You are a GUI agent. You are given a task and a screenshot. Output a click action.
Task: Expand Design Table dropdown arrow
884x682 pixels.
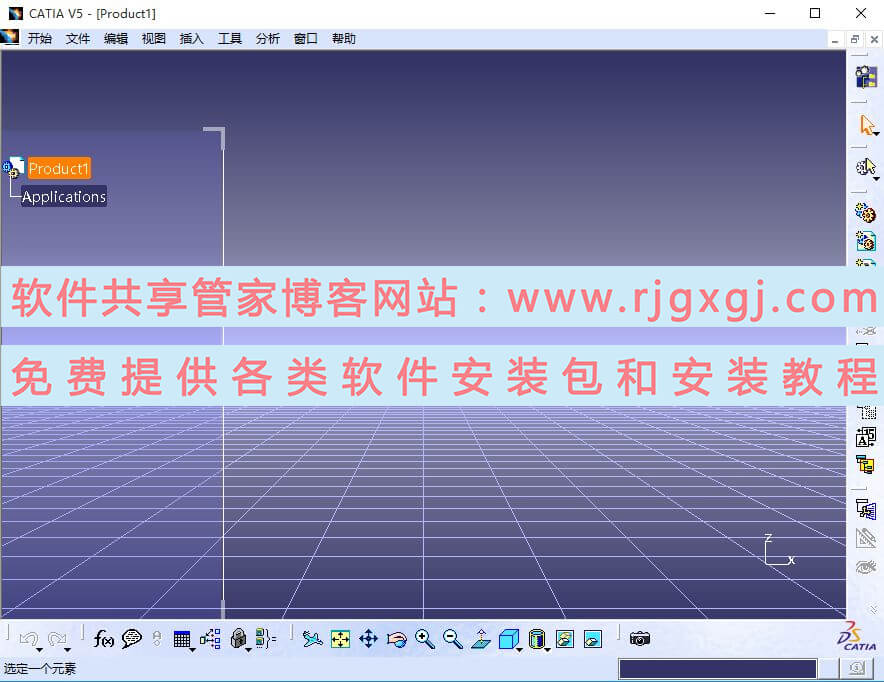coord(193,650)
